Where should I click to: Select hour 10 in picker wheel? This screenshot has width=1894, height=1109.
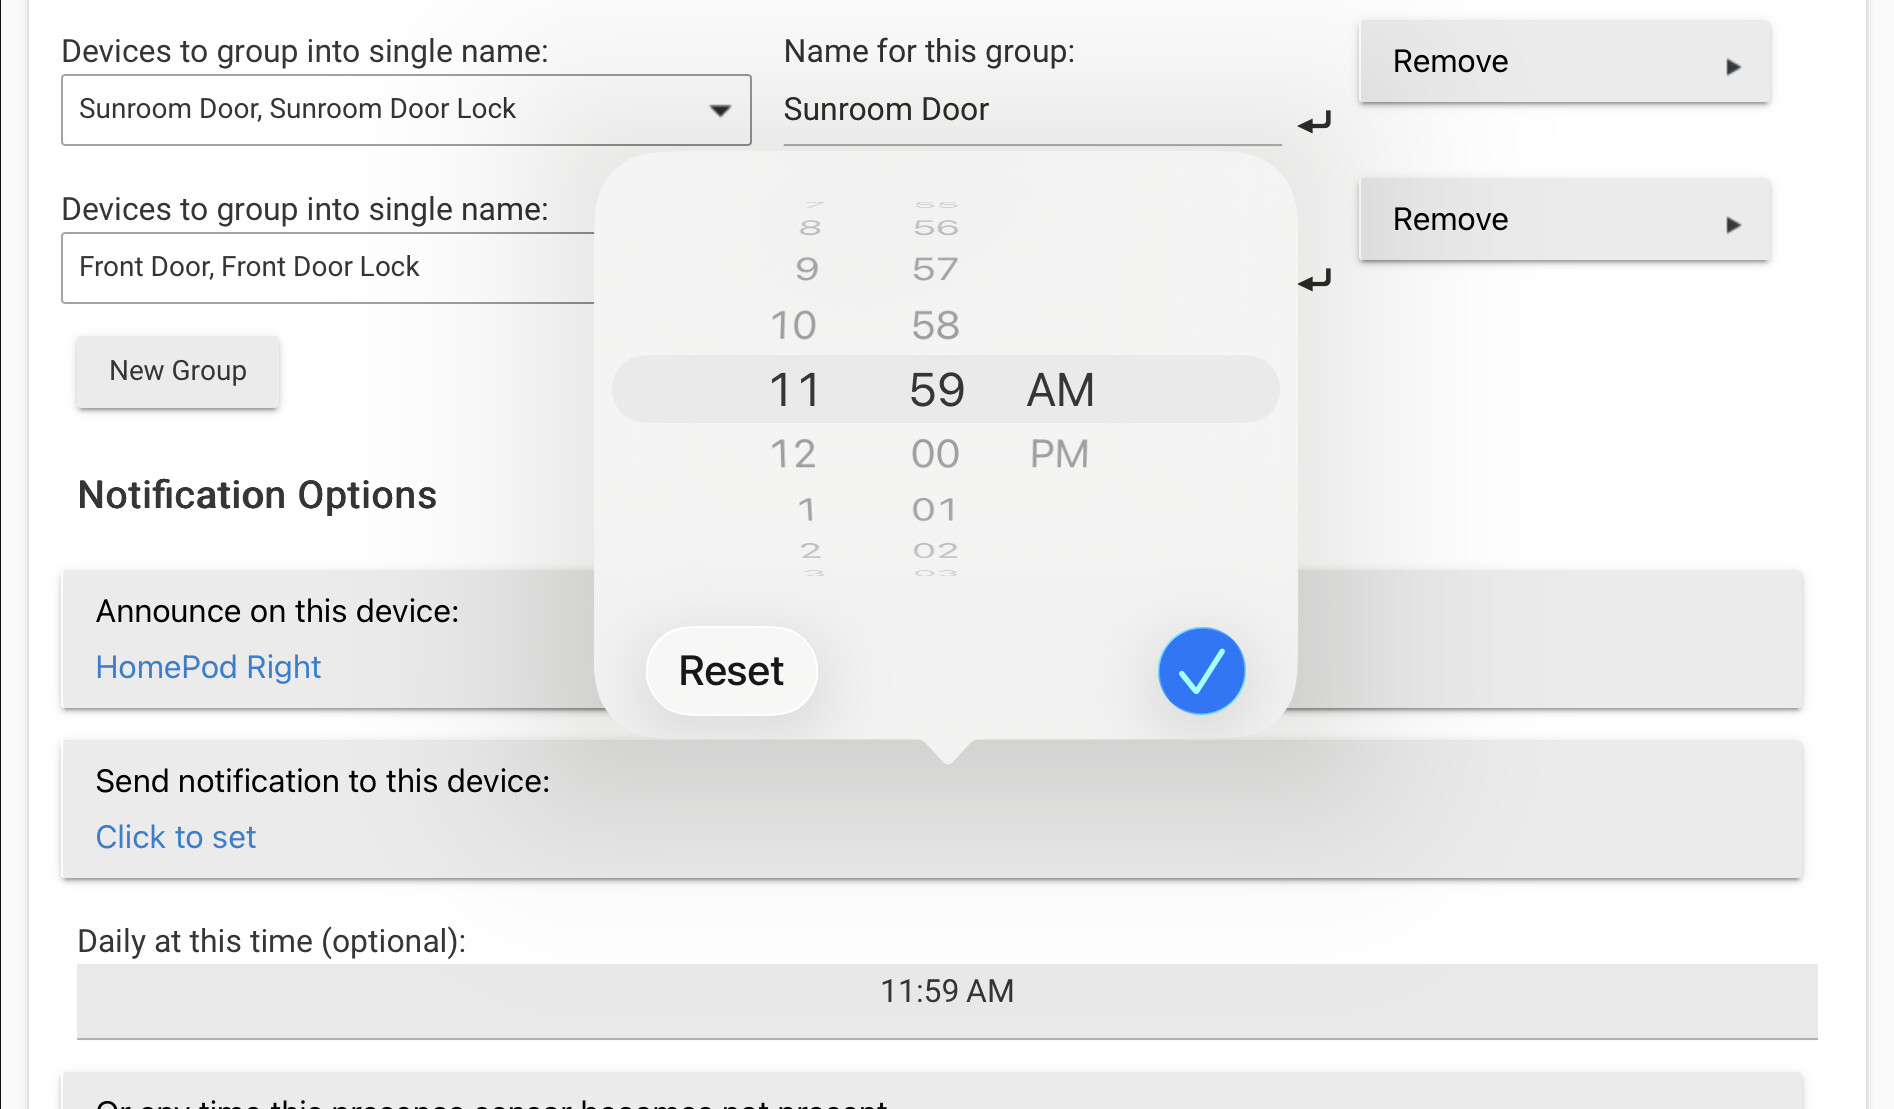[793, 325]
